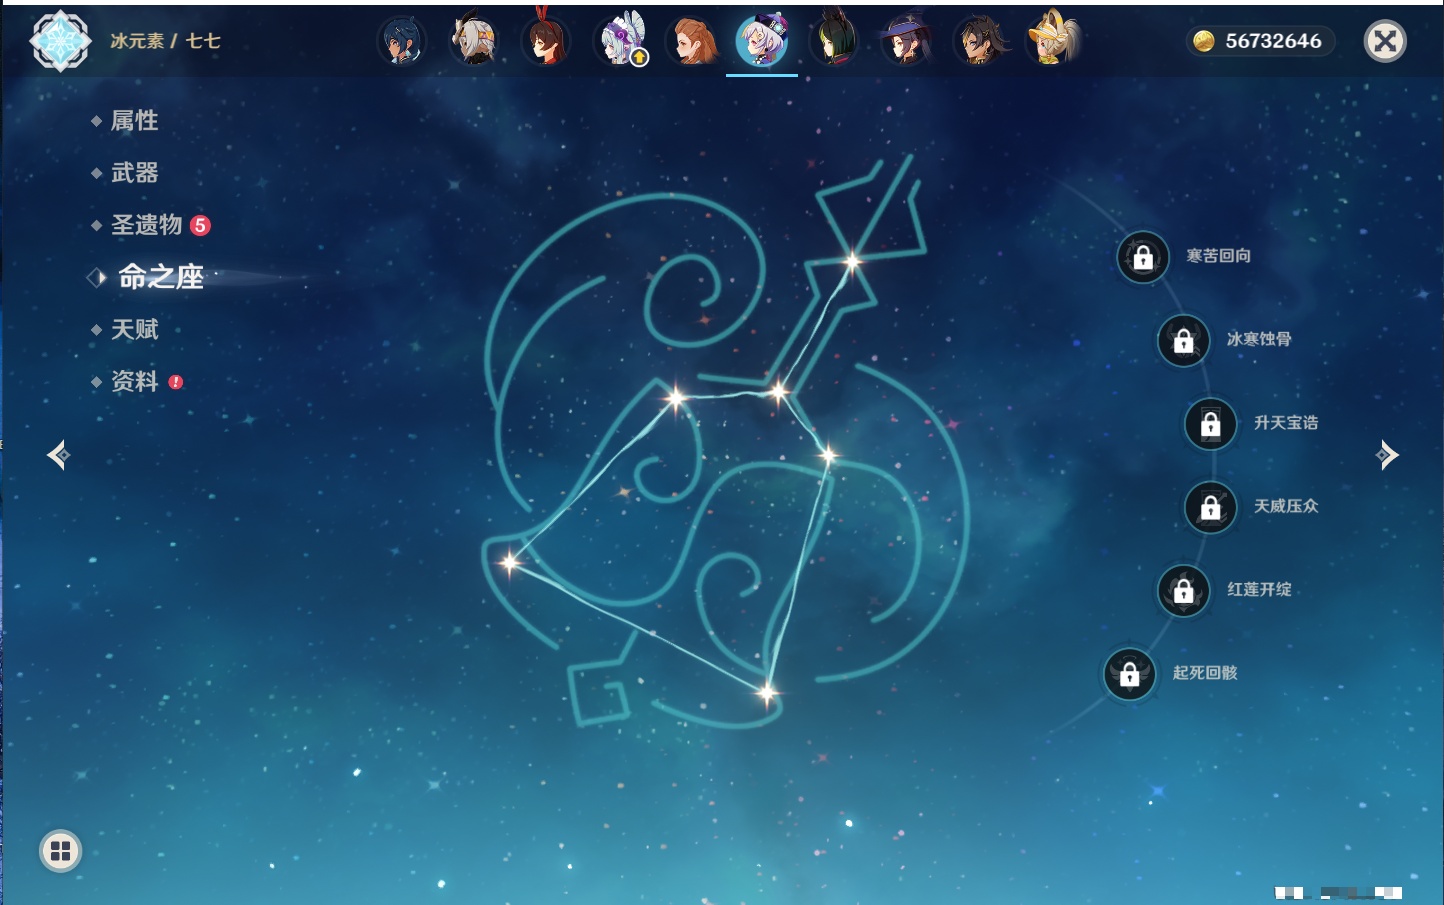The width and height of the screenshot is (1444, 905).
Task: Pick the blonde avatar with yellow cap
Action: click(1052, 41)
